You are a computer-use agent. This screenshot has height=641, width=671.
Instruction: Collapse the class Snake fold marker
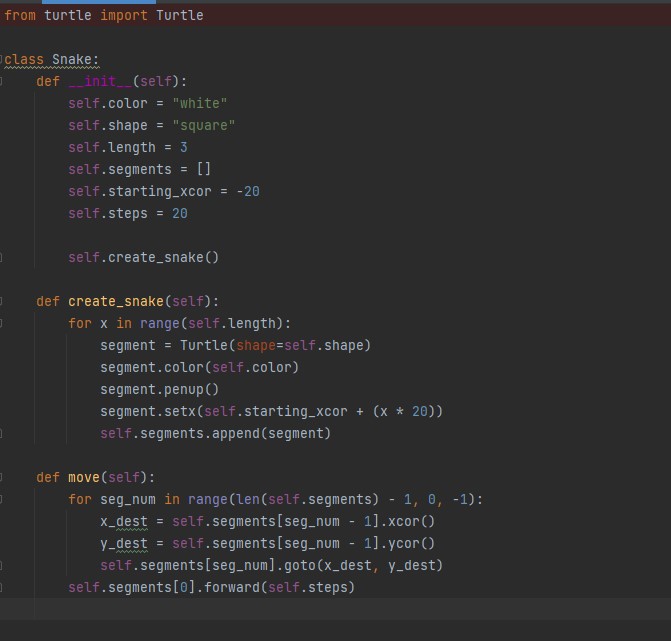pos(1,59)
